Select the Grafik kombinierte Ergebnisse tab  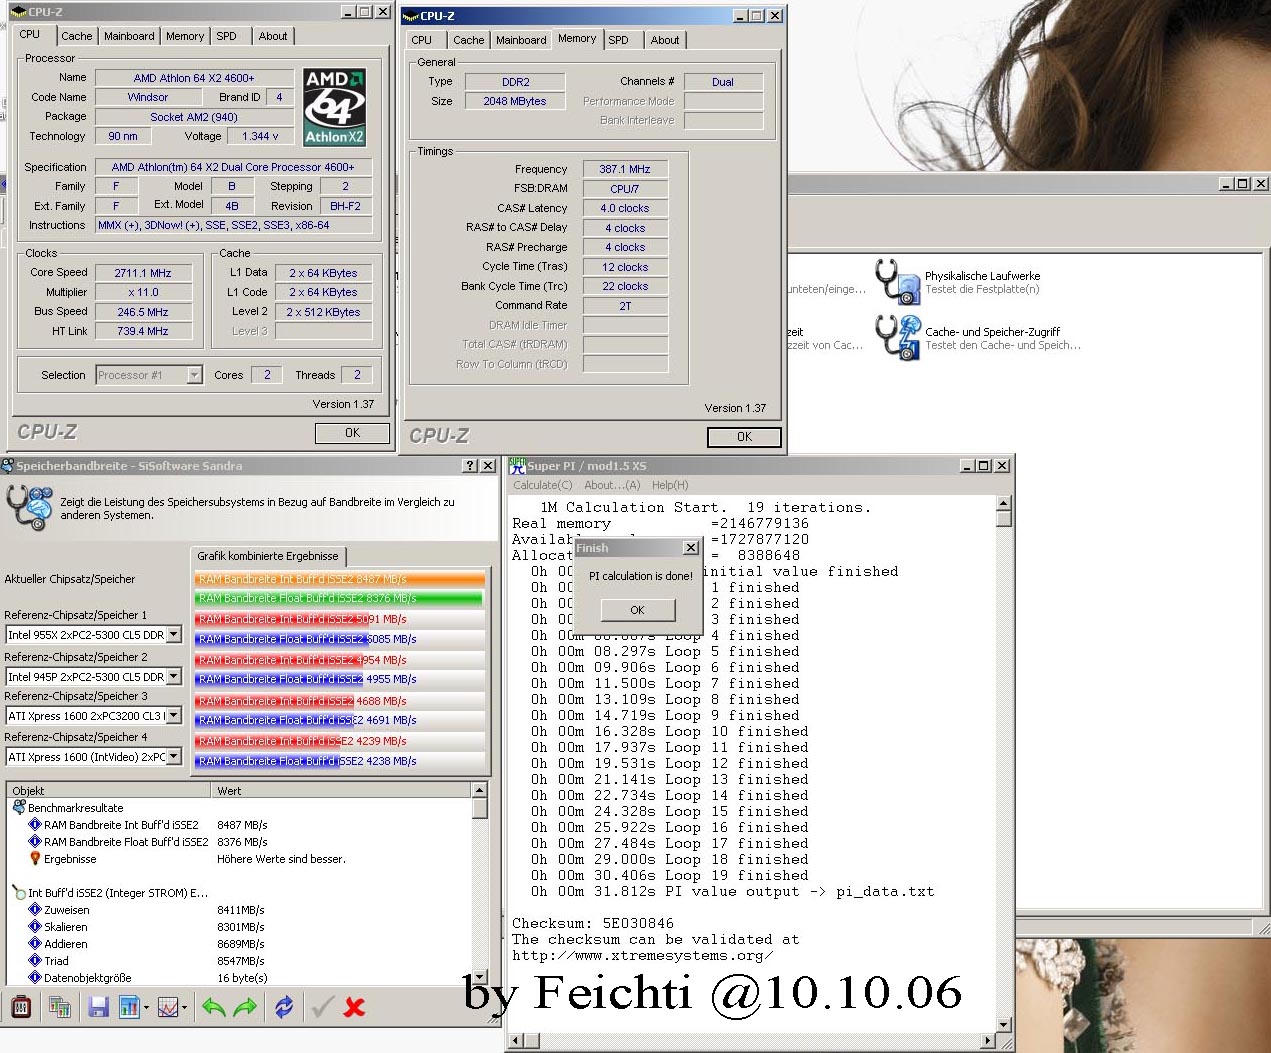click(x=268, y=556)
